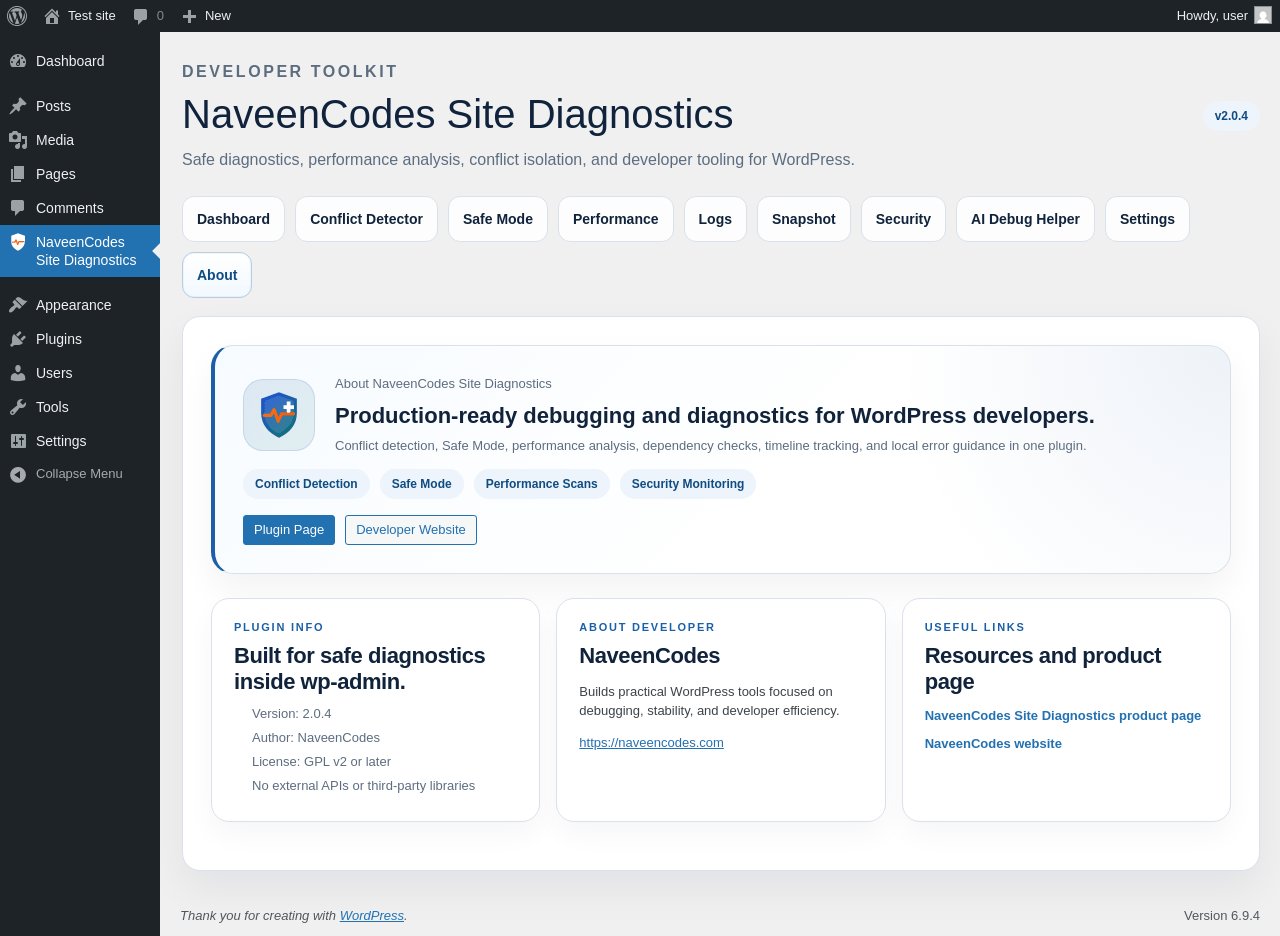1280x936 pixels.
Task: Click the 'Author: NaveenCodes' list item
Action: pyautogui.click(x=316, y=738)
